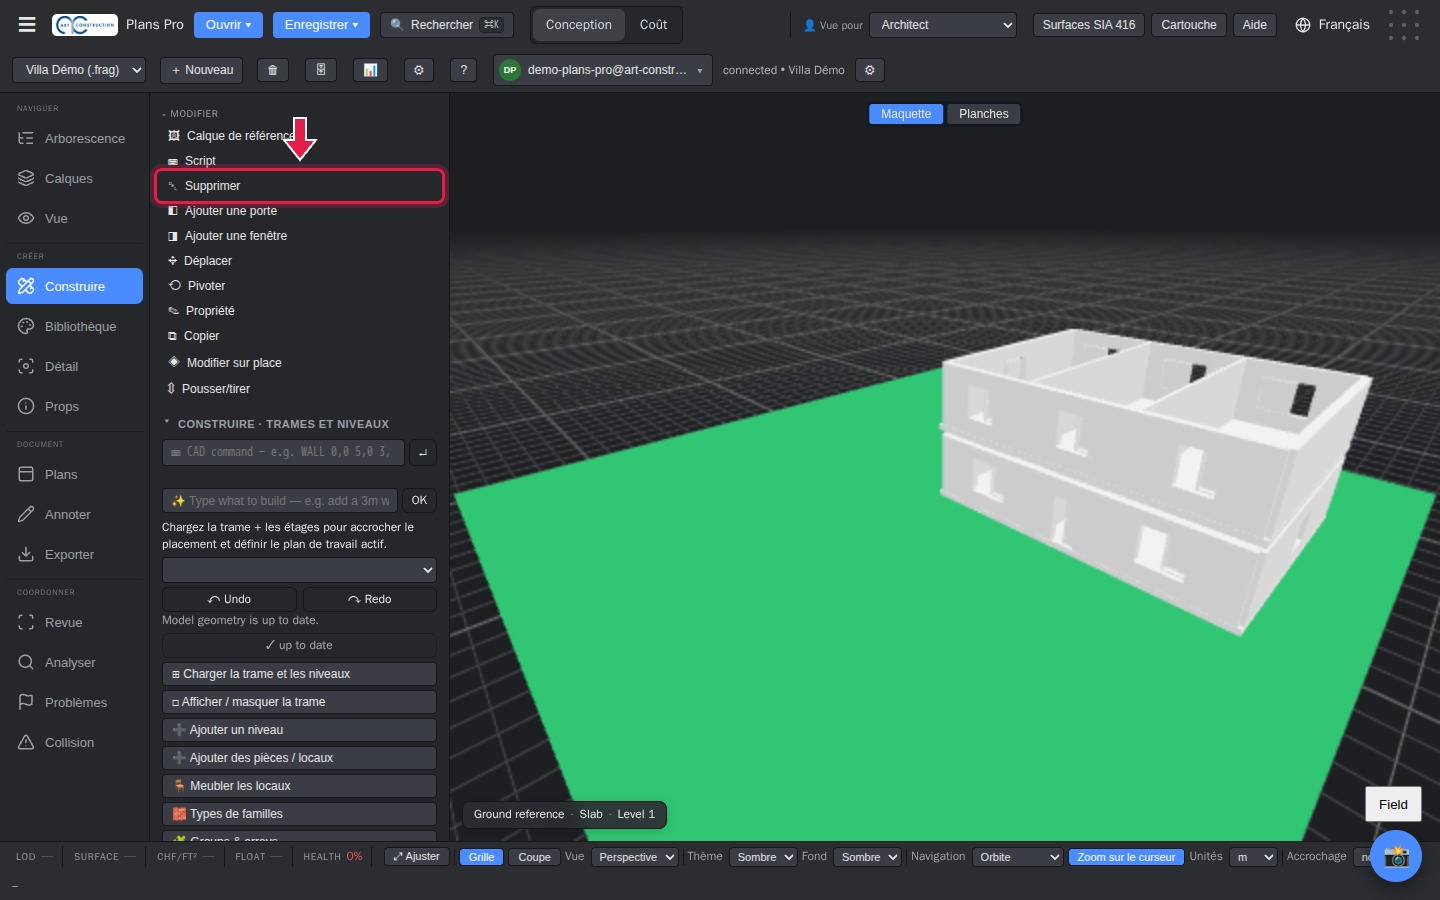
Task: Open project settings gear beside chart icon
Action: [x=419, y=70]
